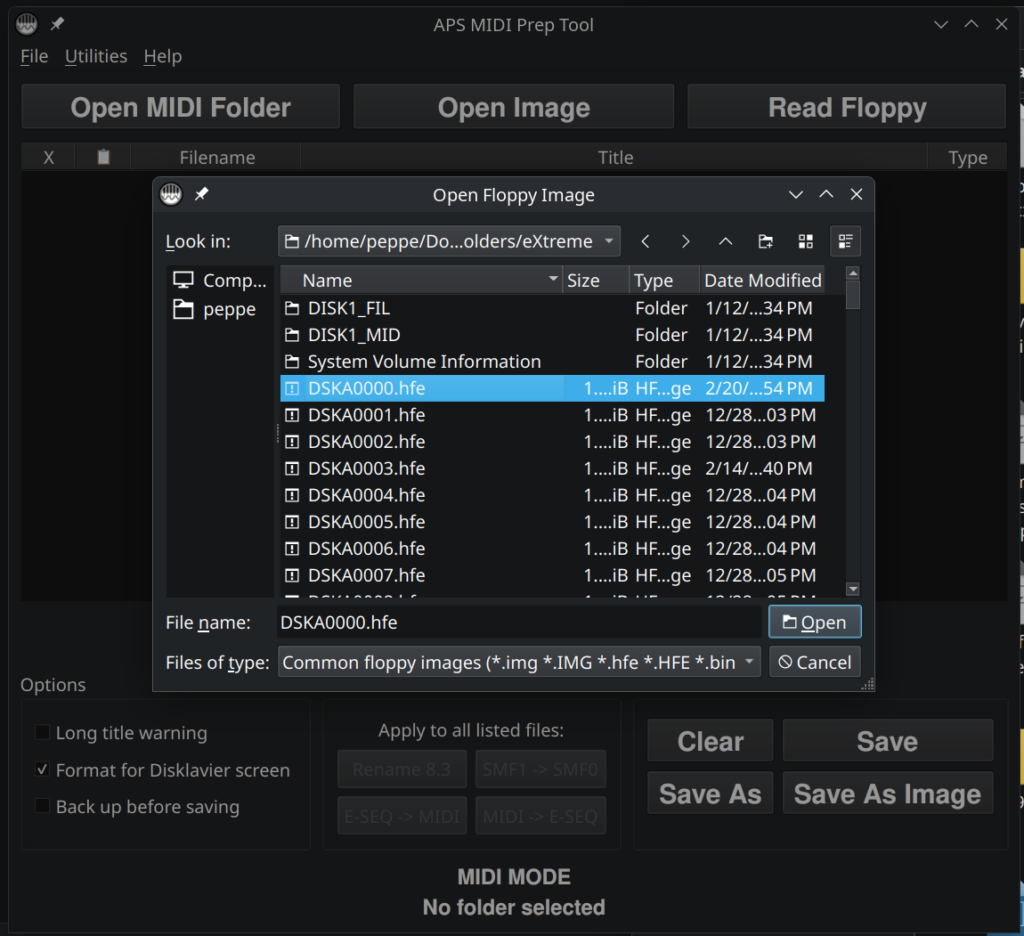
Task: Pin the Open Floppy Image dialog
Action: tap(199, 194)
